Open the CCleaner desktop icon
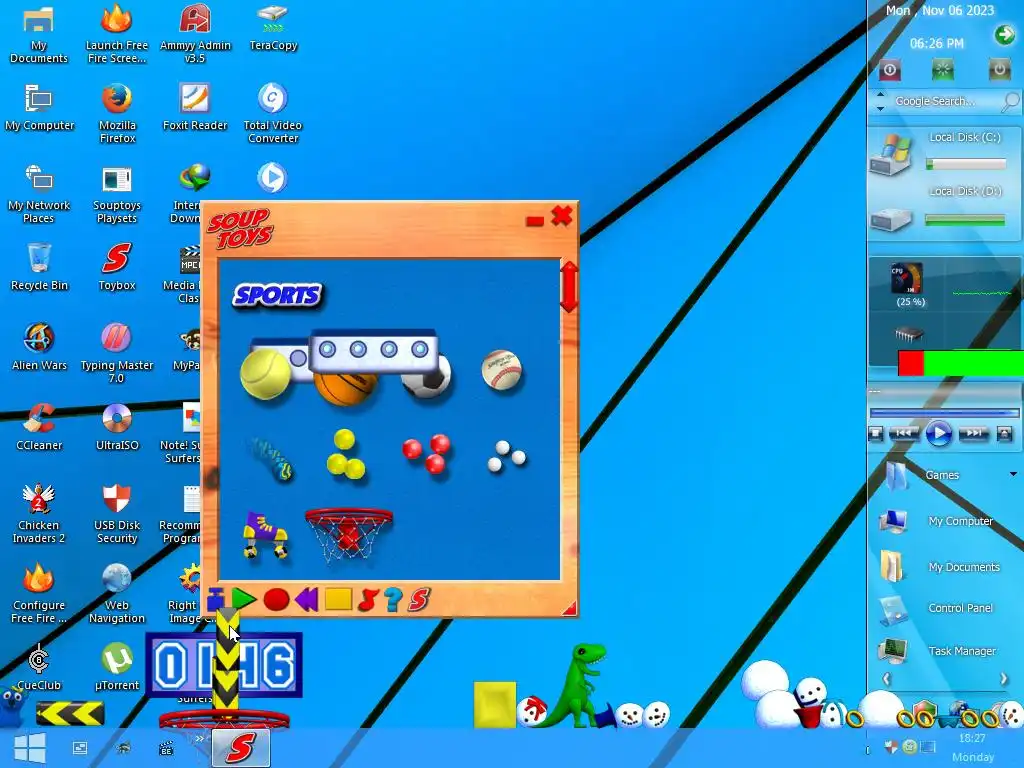The image size is (1024, 768). point(39,427)
